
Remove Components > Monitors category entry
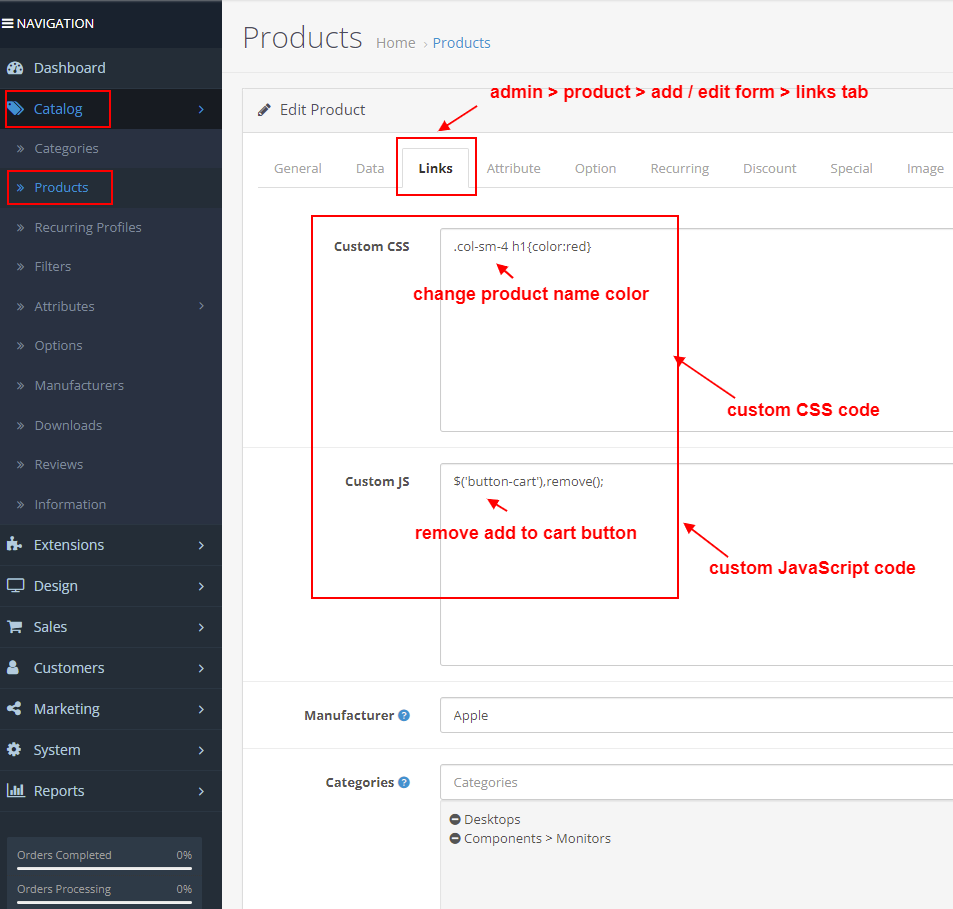455,839
